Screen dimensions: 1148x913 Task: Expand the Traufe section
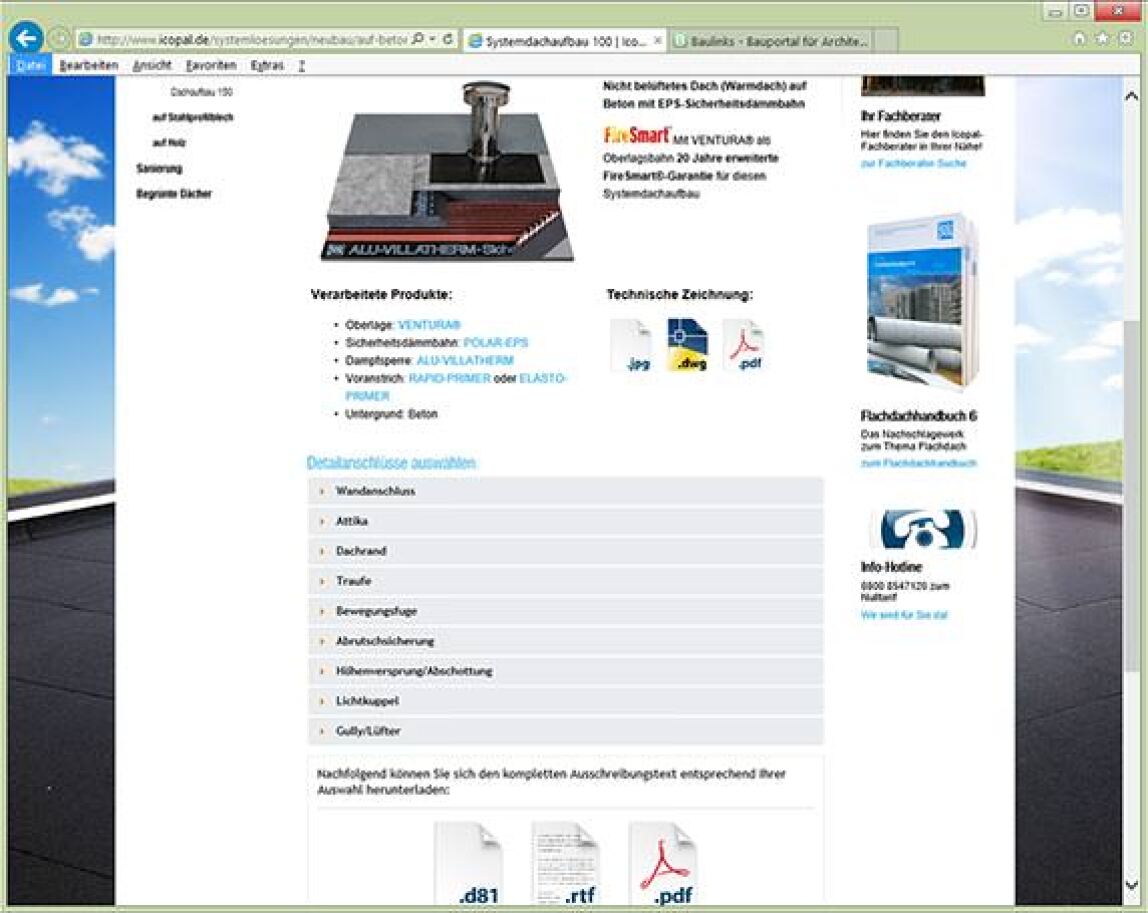[565, 581]
